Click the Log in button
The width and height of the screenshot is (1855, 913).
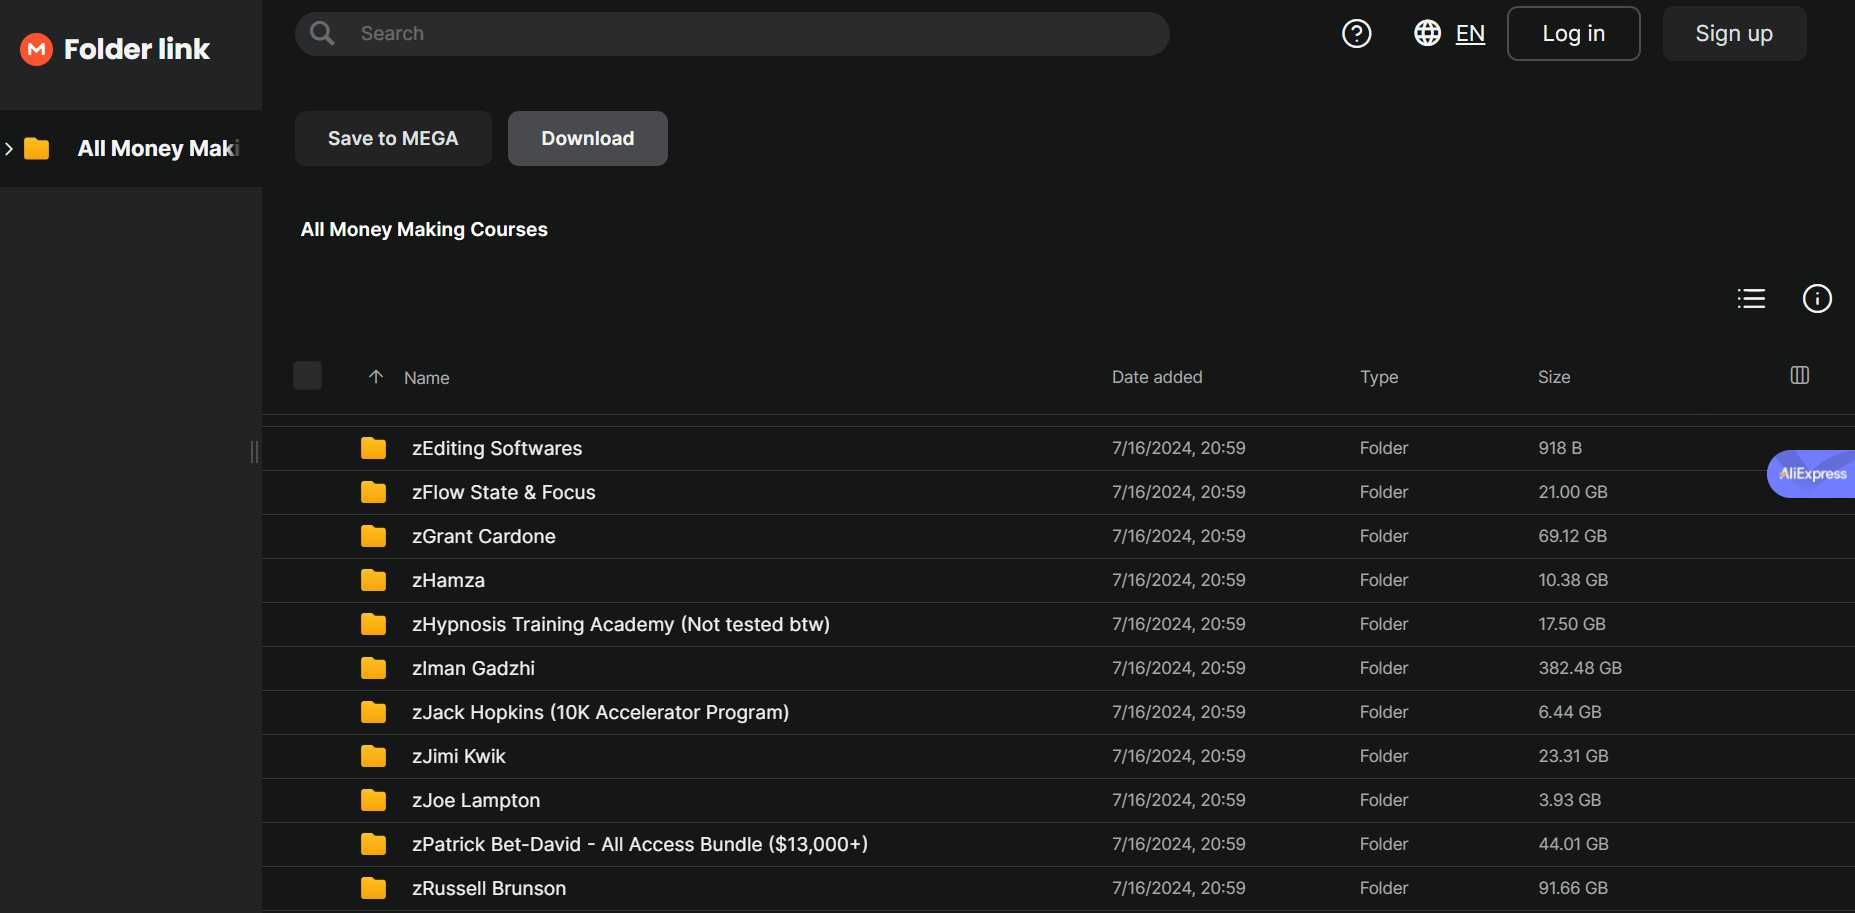tap(1573, 33)
